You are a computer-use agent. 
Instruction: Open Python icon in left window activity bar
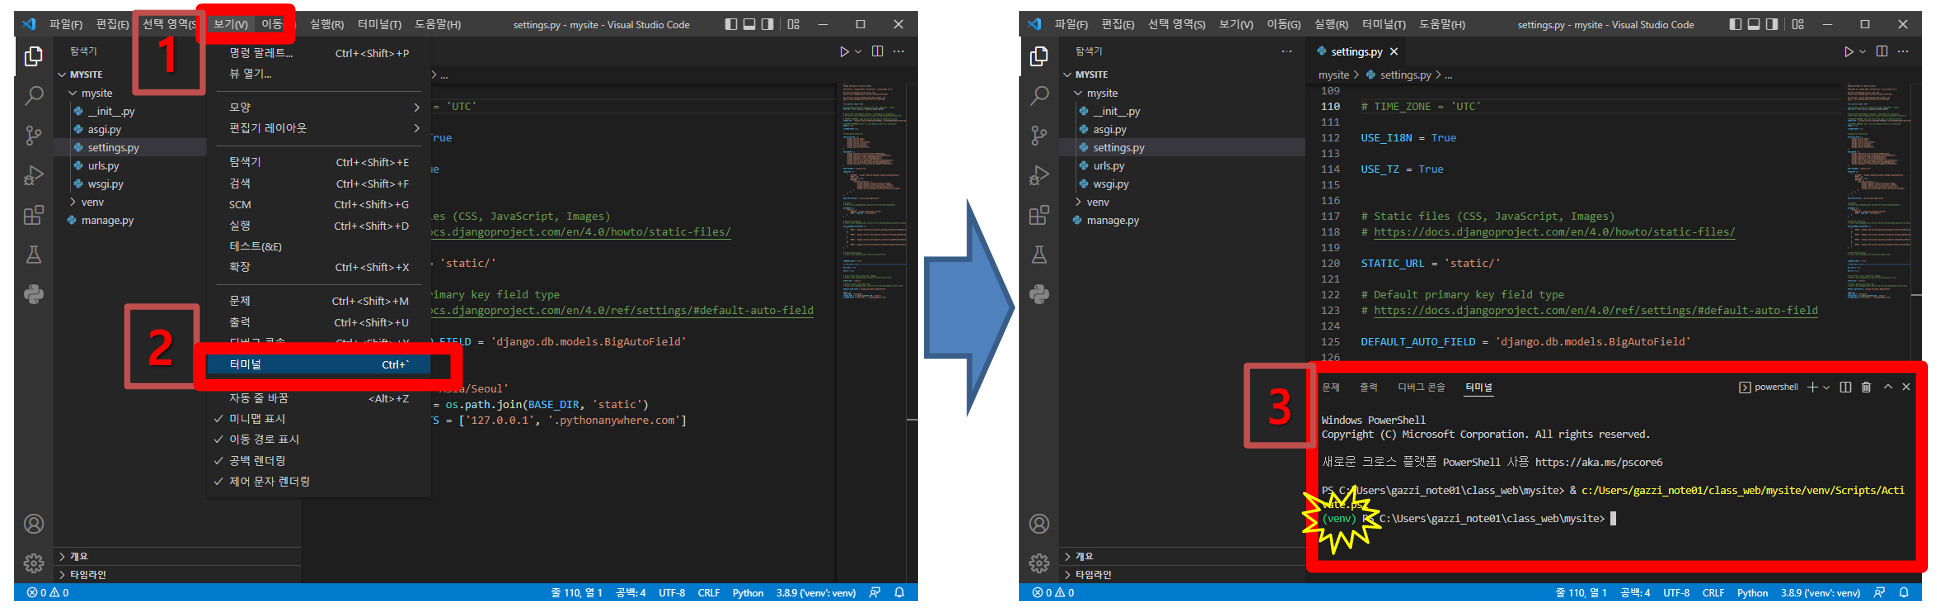click(34, 294)
